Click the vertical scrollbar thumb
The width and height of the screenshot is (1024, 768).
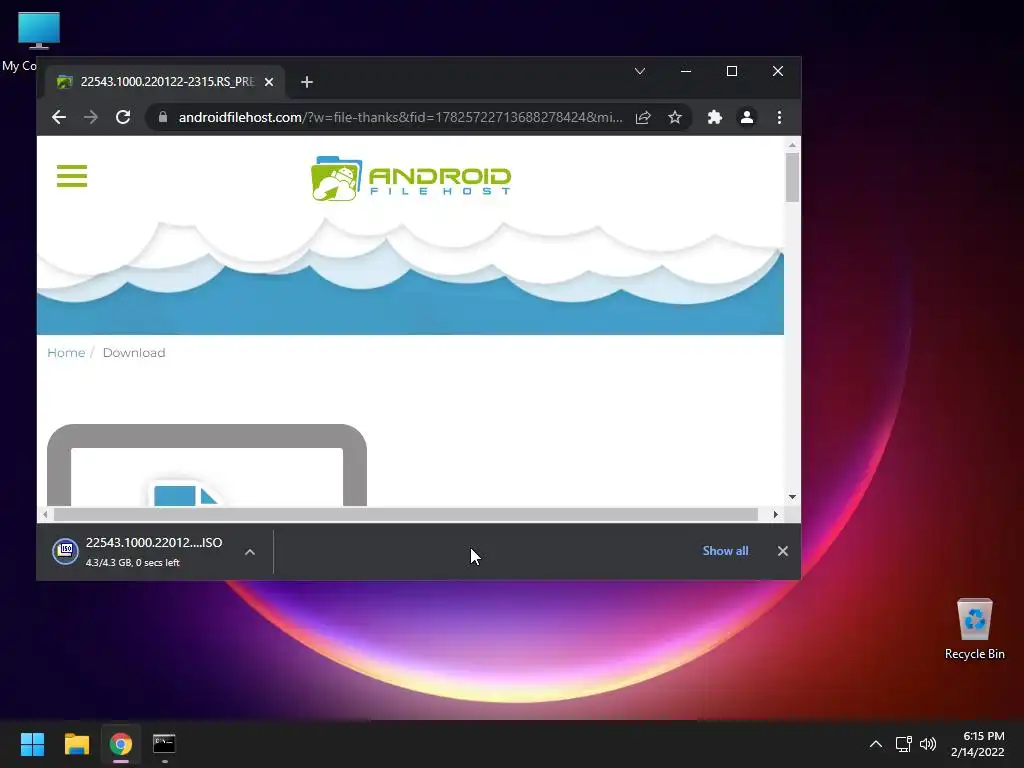click(792, 177)
